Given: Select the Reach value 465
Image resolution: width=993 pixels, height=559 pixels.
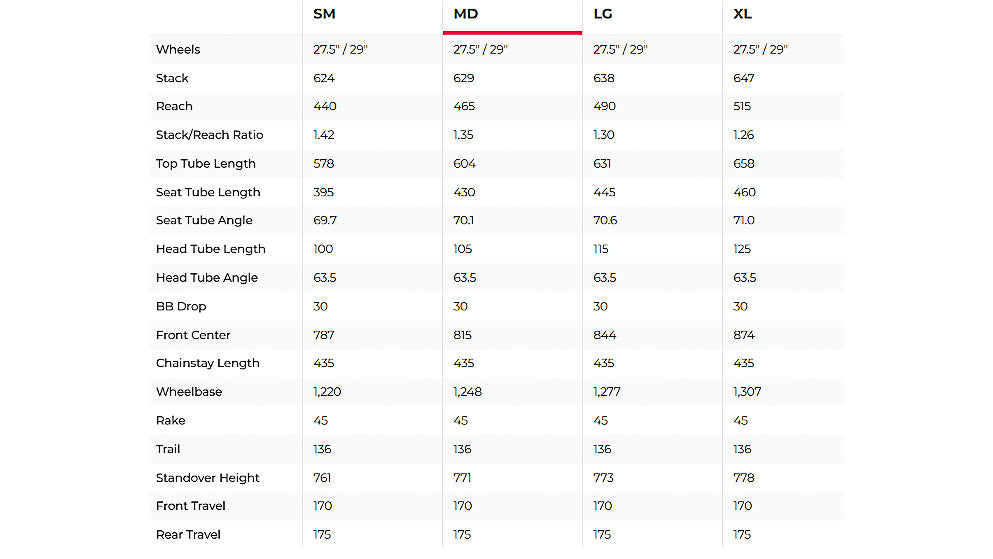Looking at the screenshot, I should click(x=464, y=106).
